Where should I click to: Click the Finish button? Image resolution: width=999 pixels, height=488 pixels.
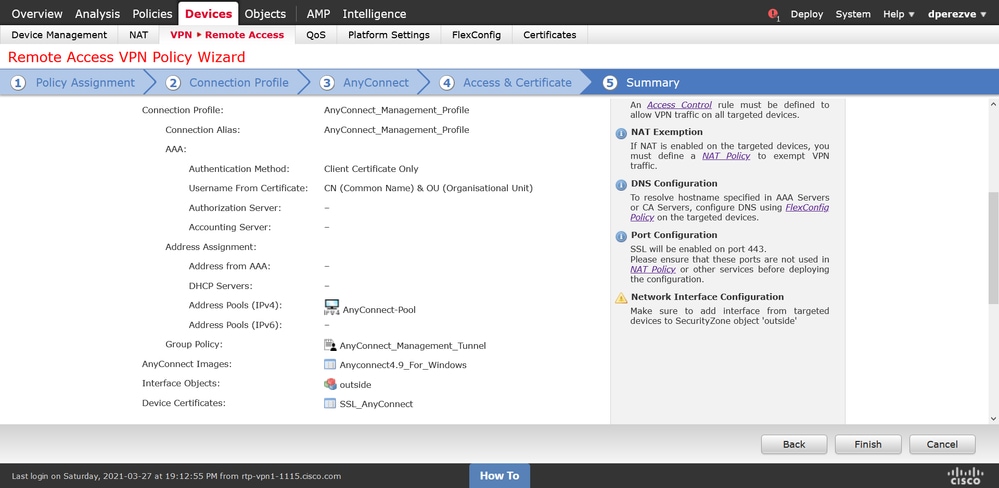(x=868, y=444)
